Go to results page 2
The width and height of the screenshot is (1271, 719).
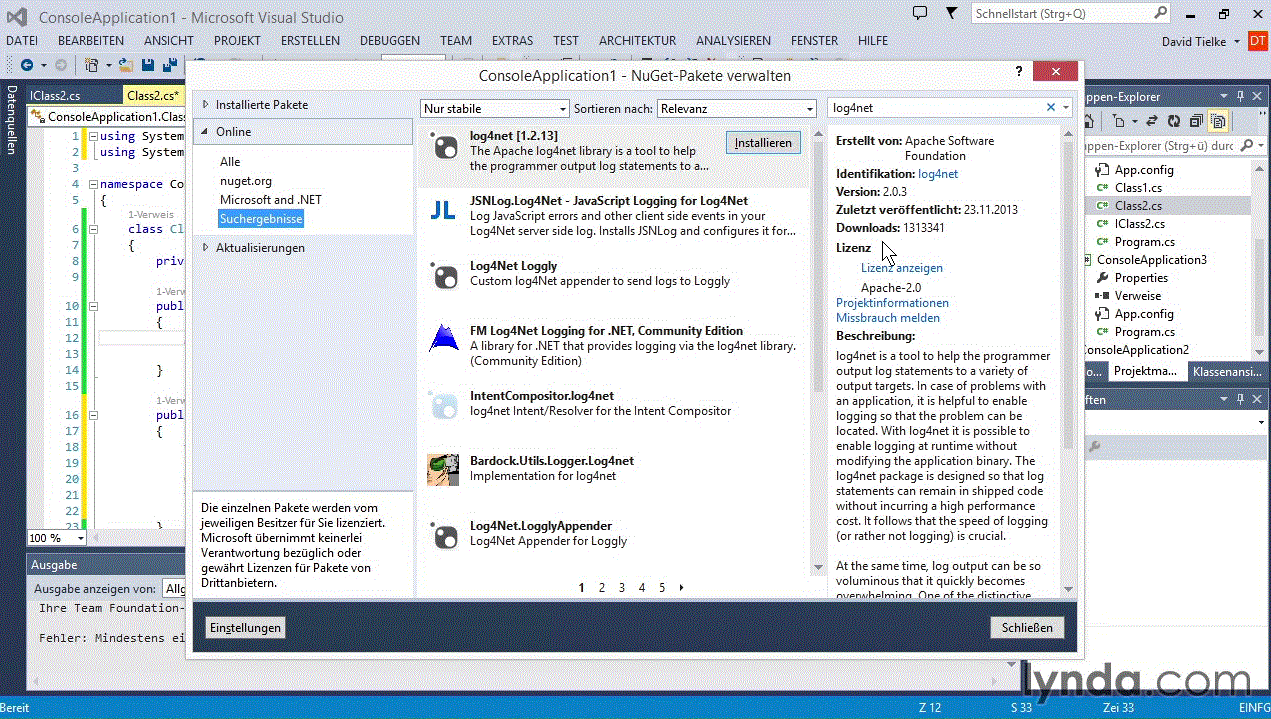coord(602,588)
